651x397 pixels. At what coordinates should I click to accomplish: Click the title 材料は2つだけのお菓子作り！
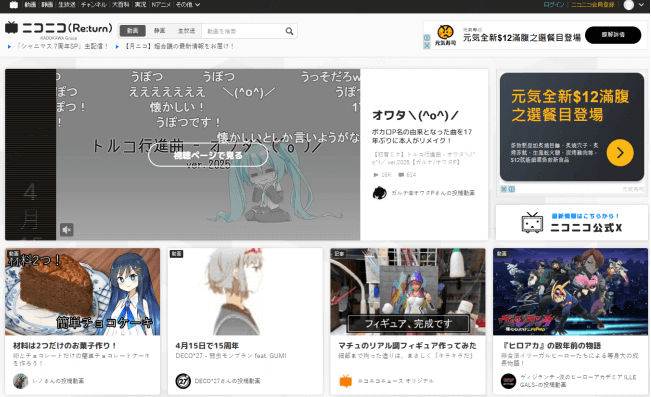65,346
